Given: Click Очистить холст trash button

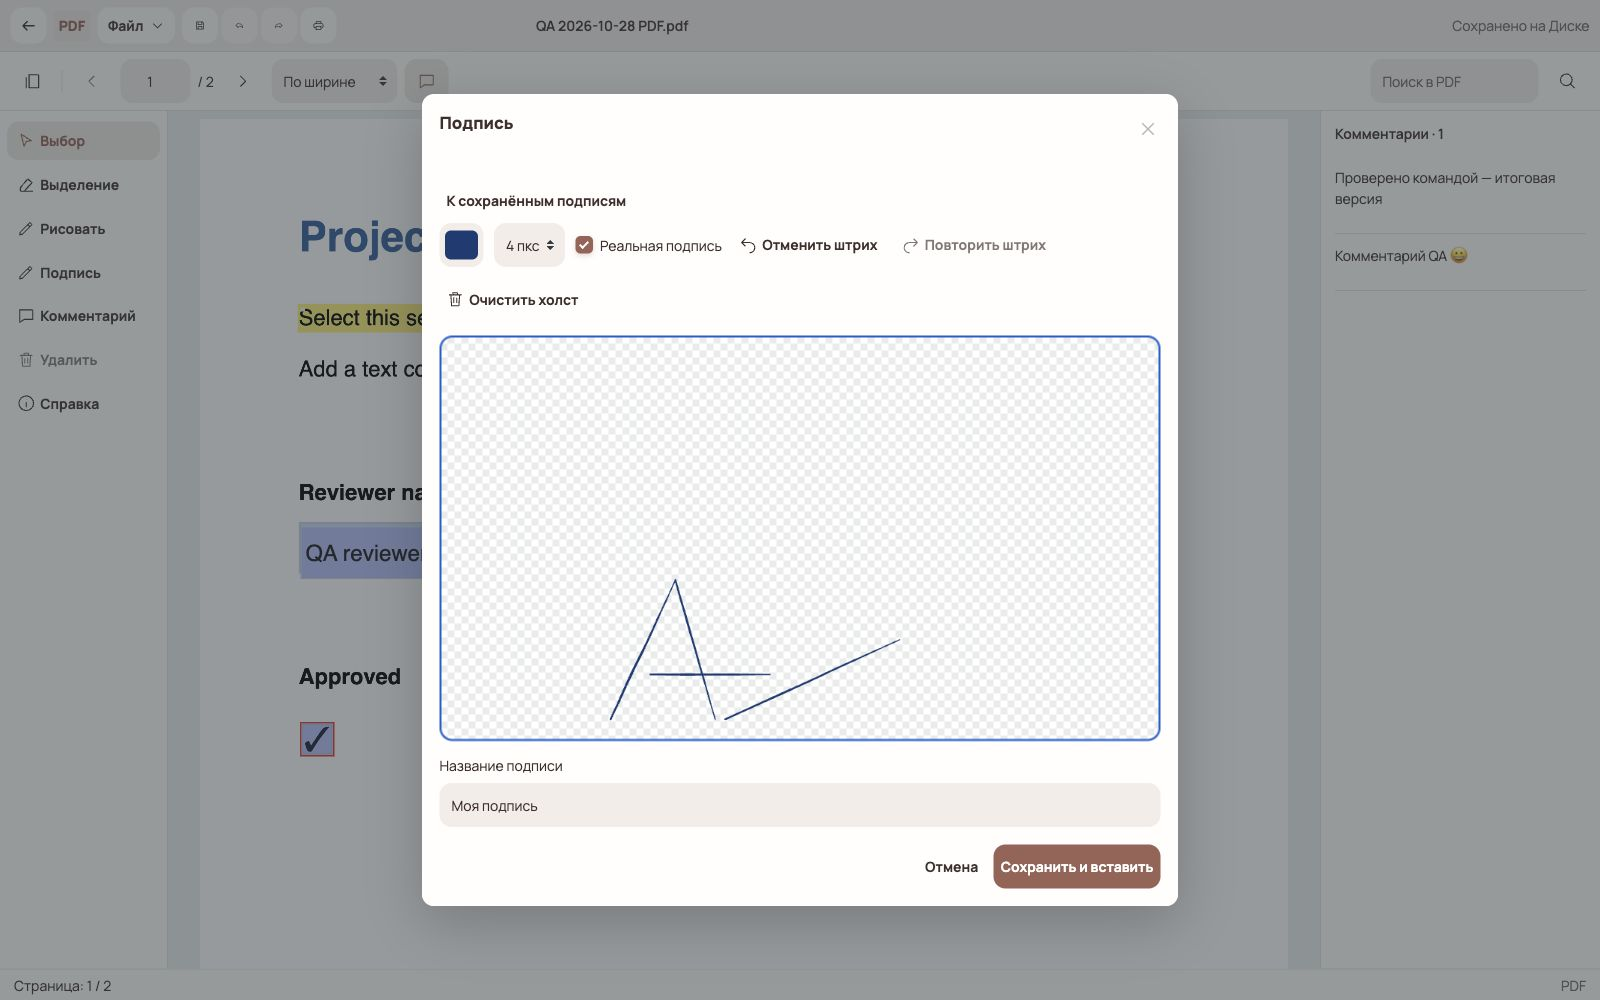Looking at the screenshot, I should click(513, 300).
